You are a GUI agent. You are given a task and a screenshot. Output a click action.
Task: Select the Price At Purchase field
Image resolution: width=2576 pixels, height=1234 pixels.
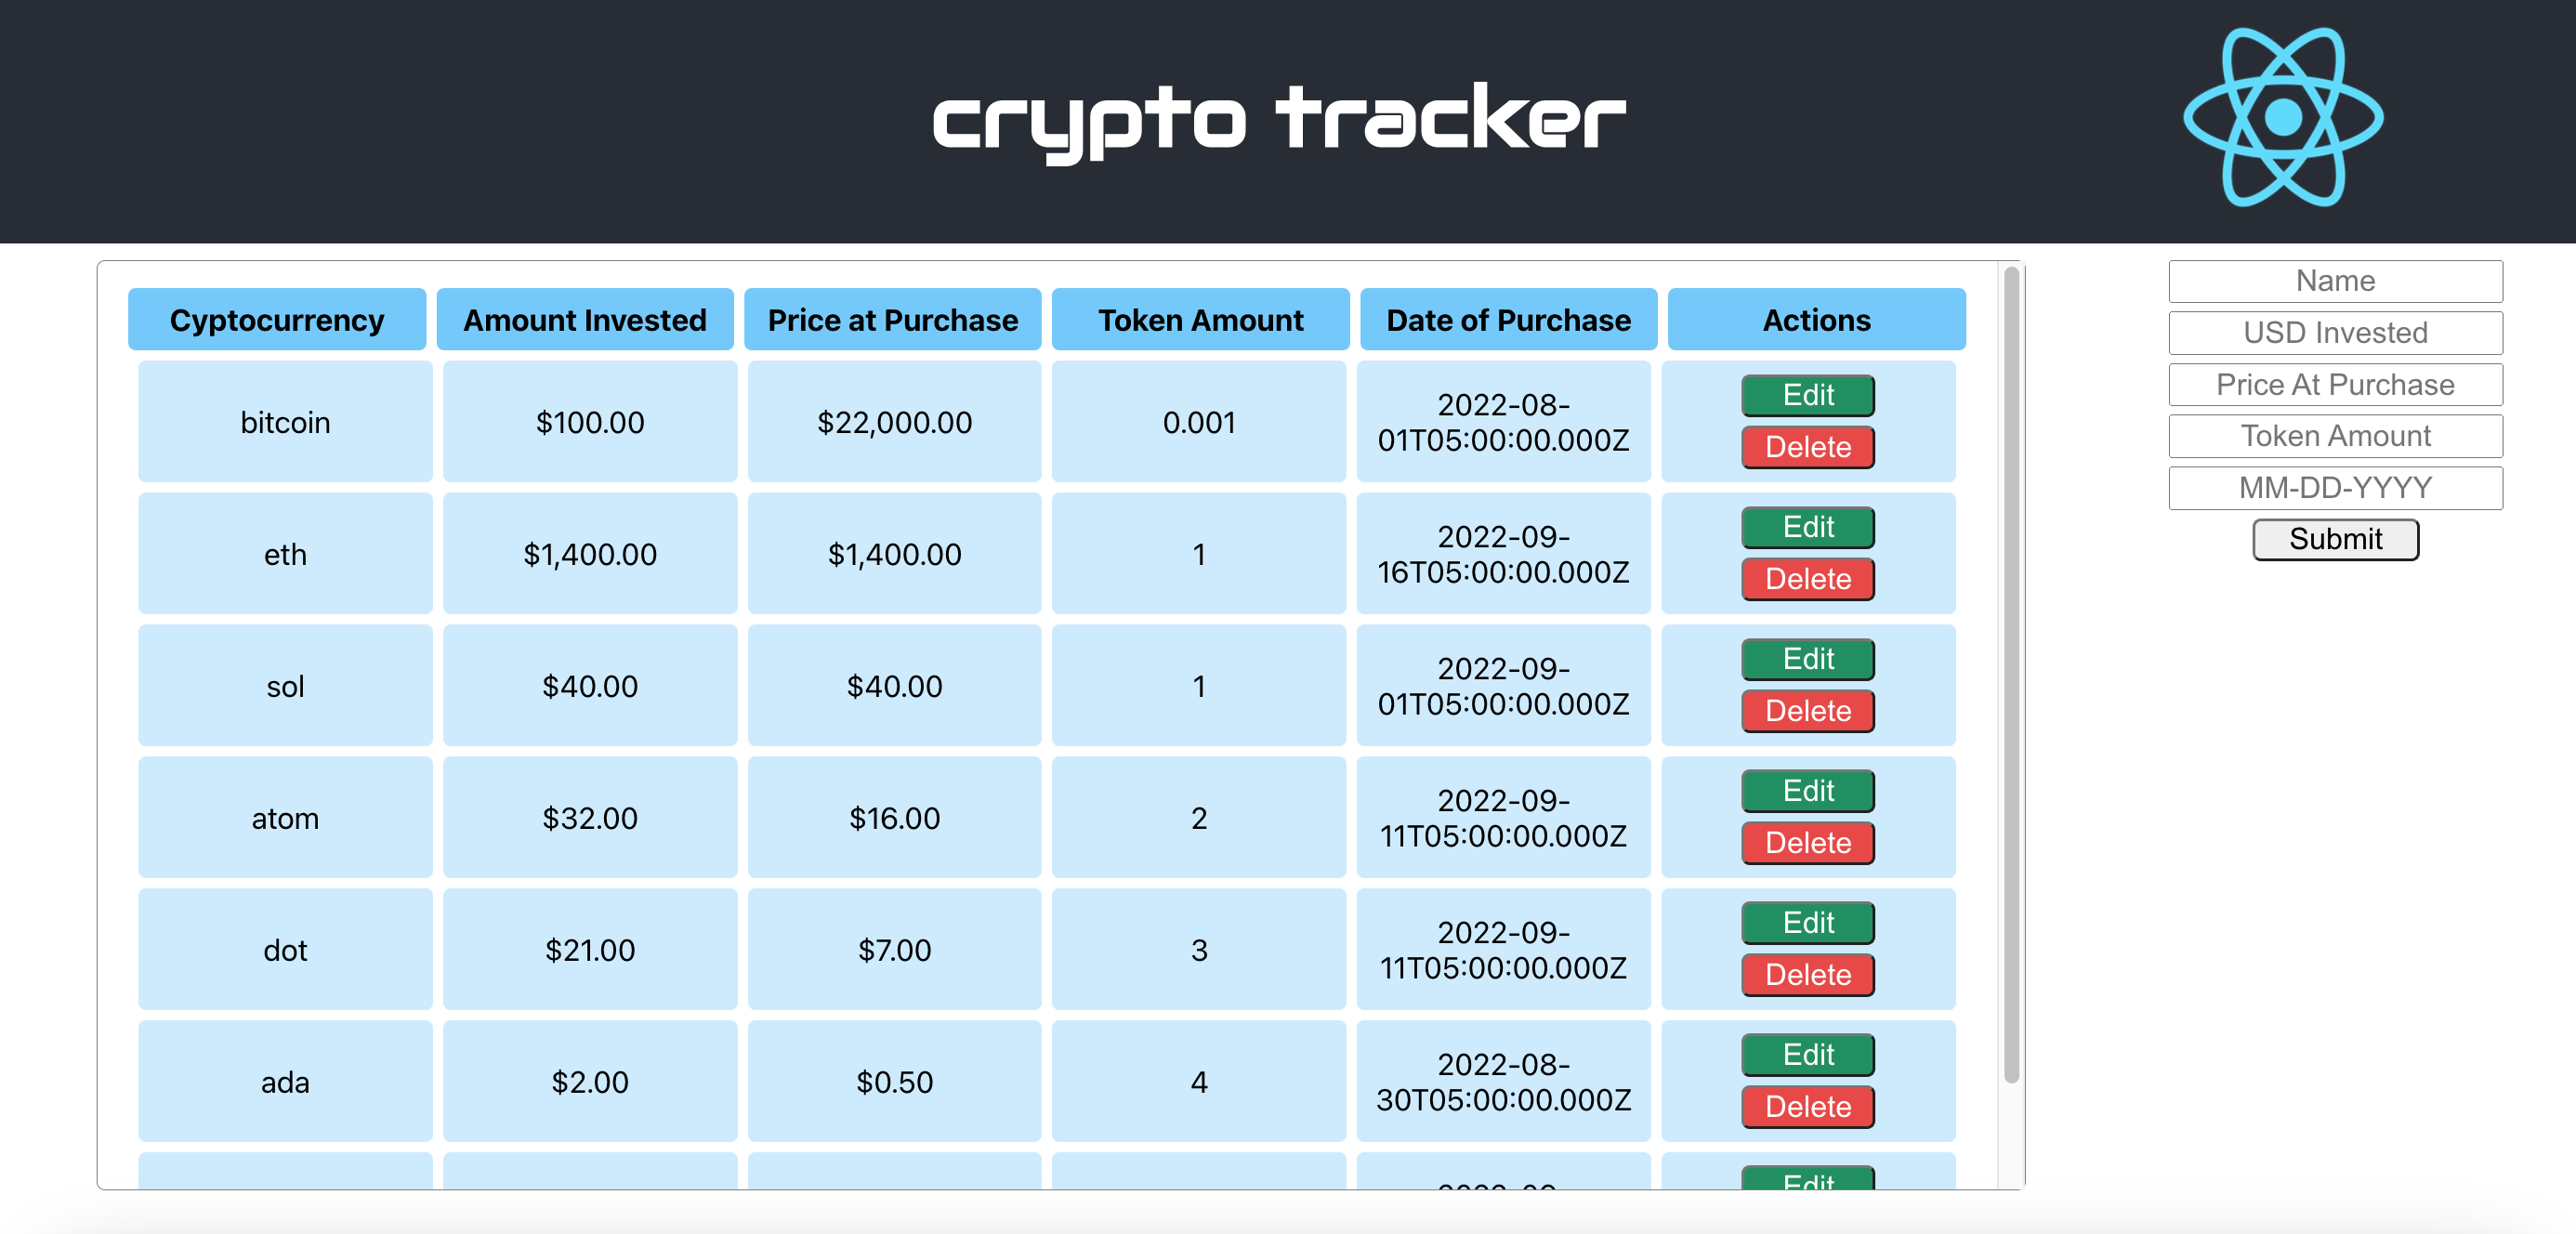pyautogui.click(x=2334, y=385)
